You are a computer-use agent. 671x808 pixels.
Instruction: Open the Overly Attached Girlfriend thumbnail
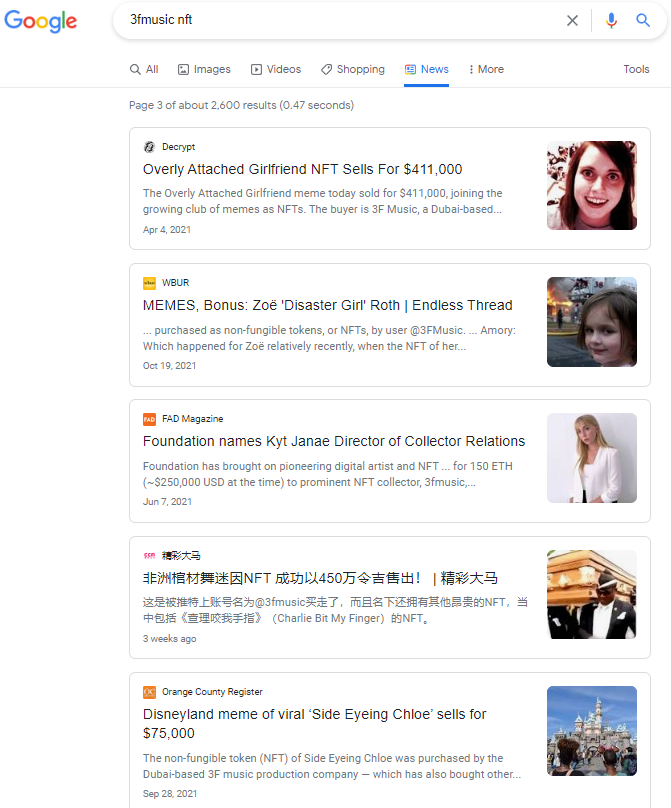point(592,186)
